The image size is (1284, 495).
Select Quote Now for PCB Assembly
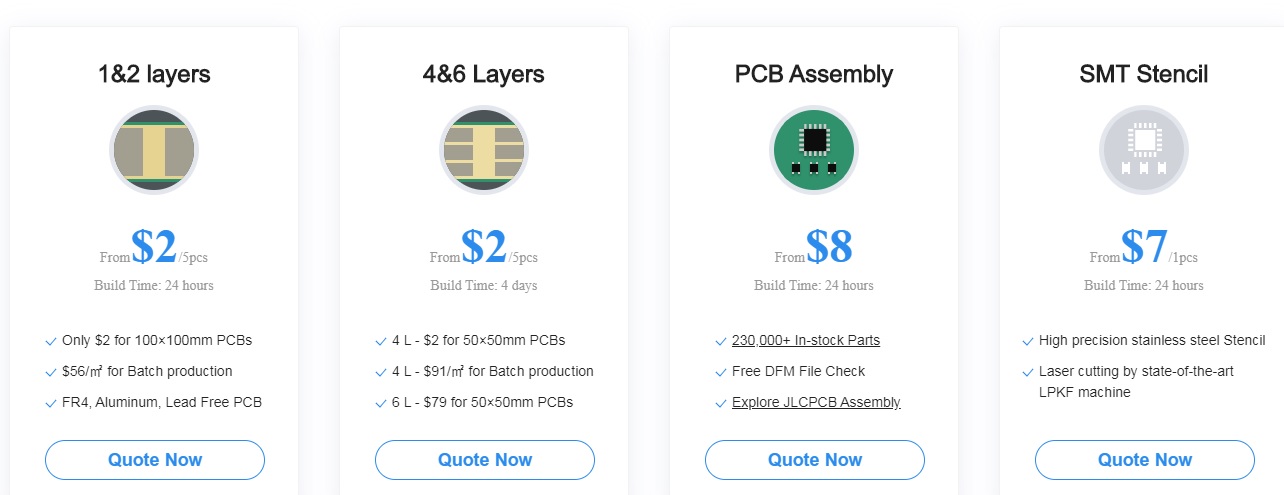(815, 460)
